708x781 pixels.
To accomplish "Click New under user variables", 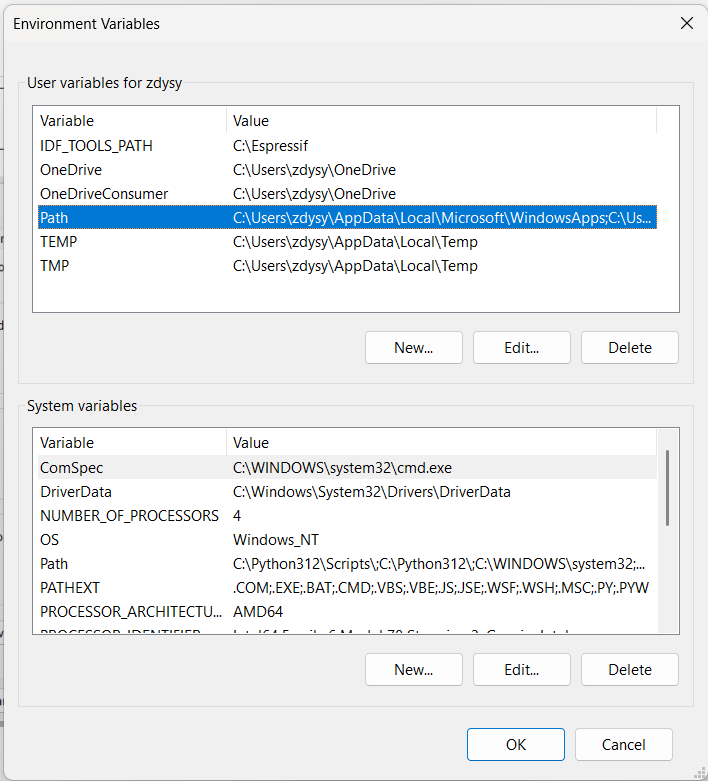I will 413,348.
